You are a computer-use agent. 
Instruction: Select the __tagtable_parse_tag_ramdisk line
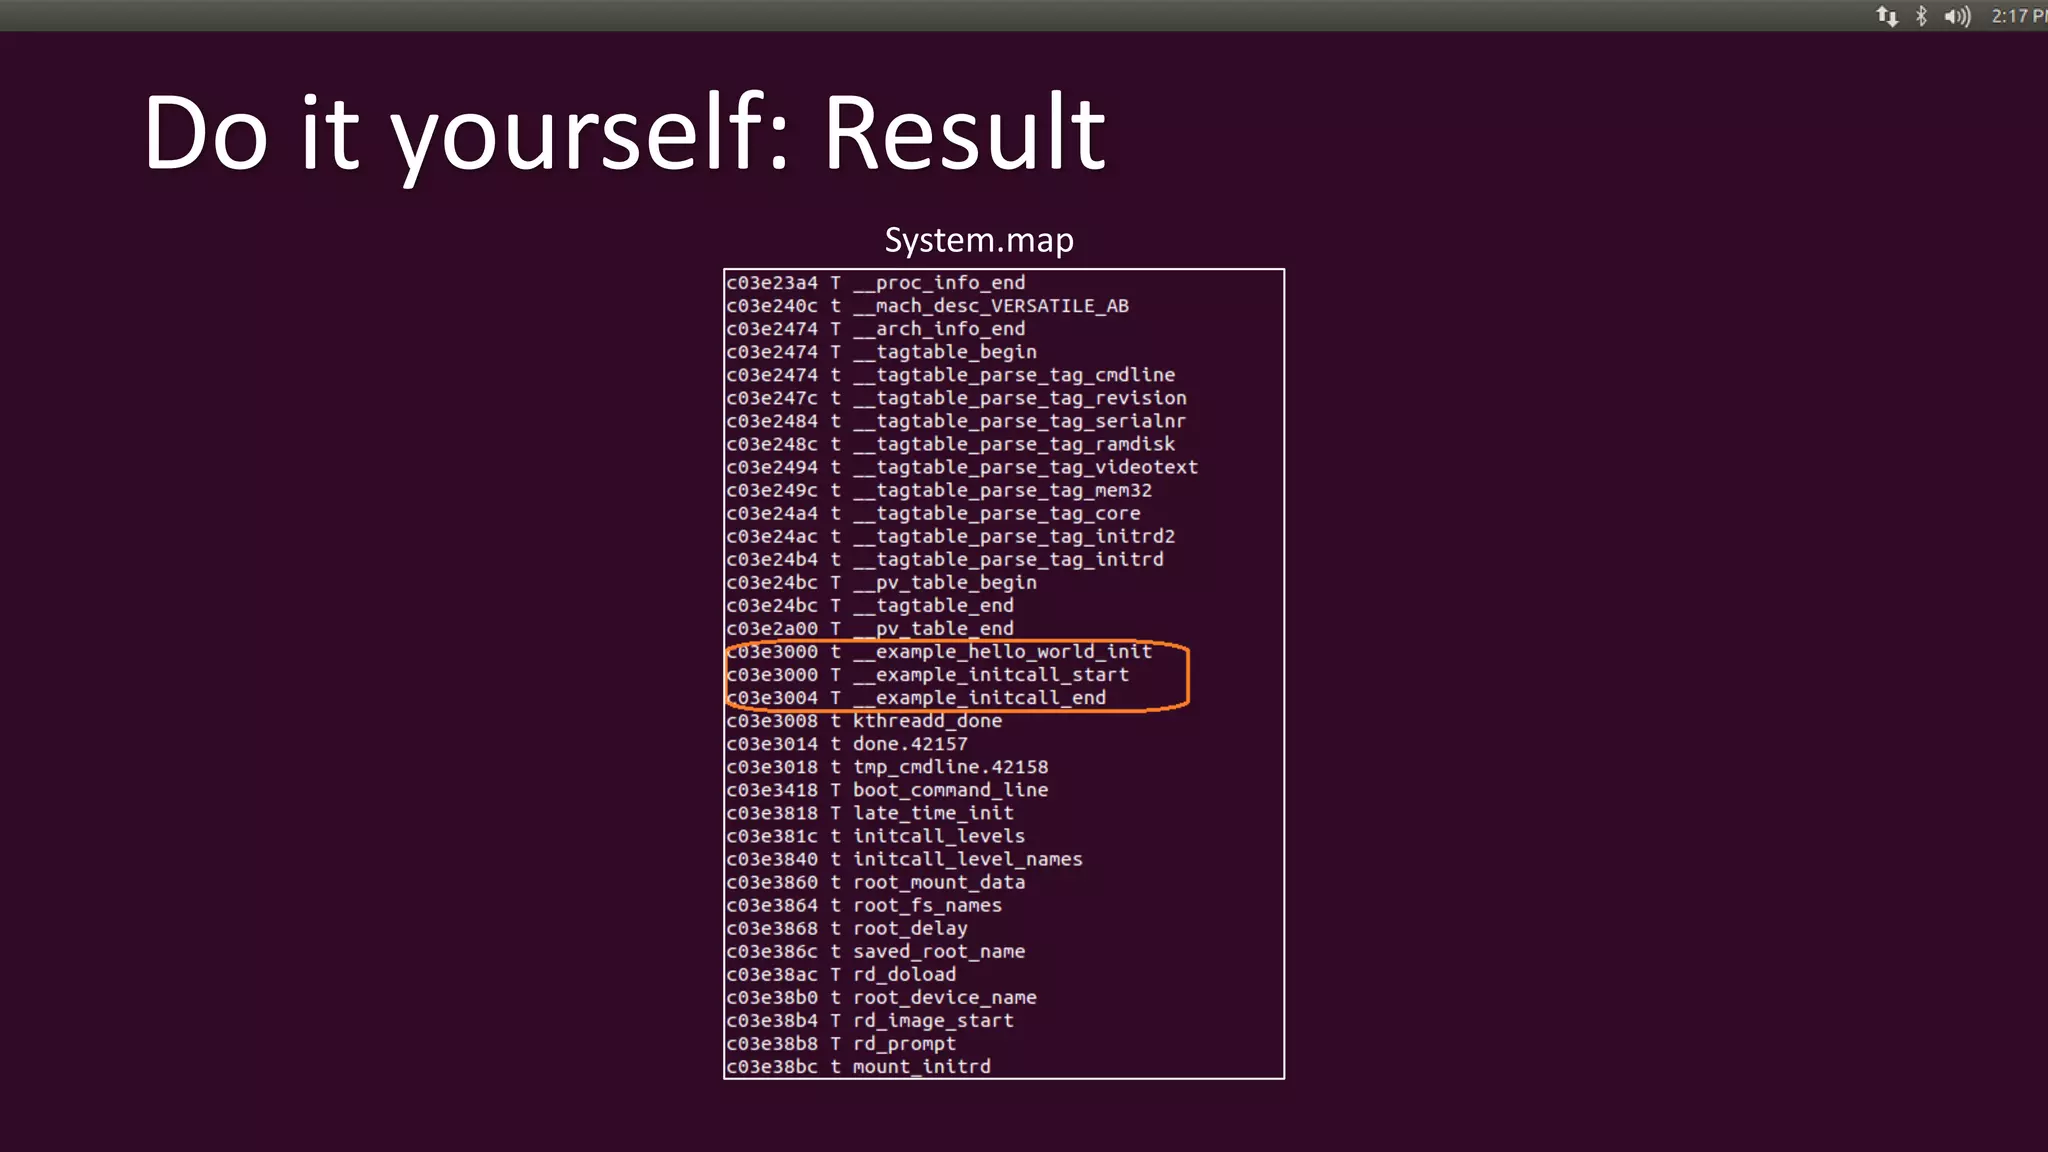[x=951, y=444]
